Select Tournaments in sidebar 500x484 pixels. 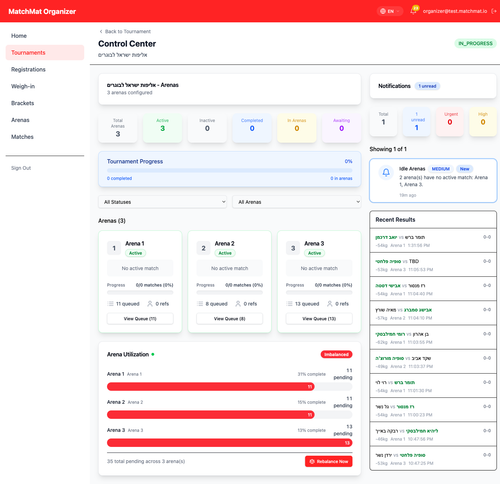point(45,53)
